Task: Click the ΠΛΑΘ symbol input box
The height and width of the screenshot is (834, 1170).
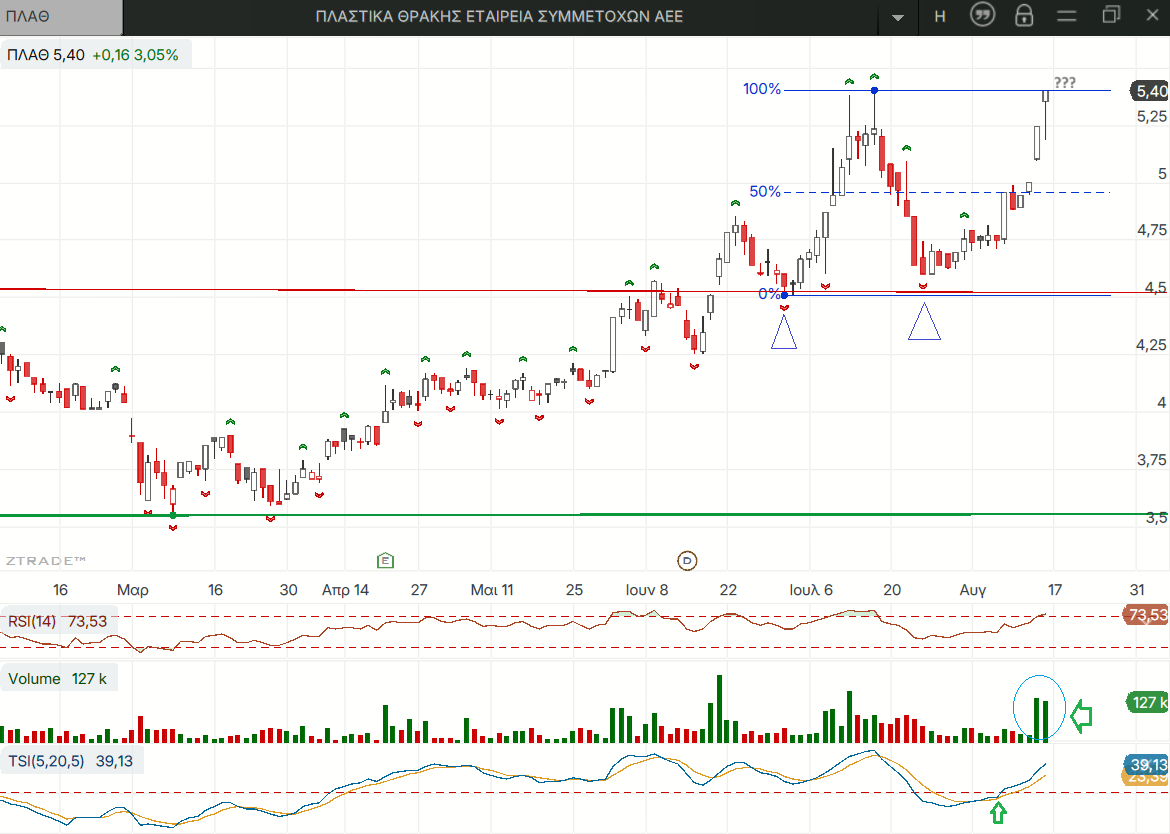Action: coord(61,17)
